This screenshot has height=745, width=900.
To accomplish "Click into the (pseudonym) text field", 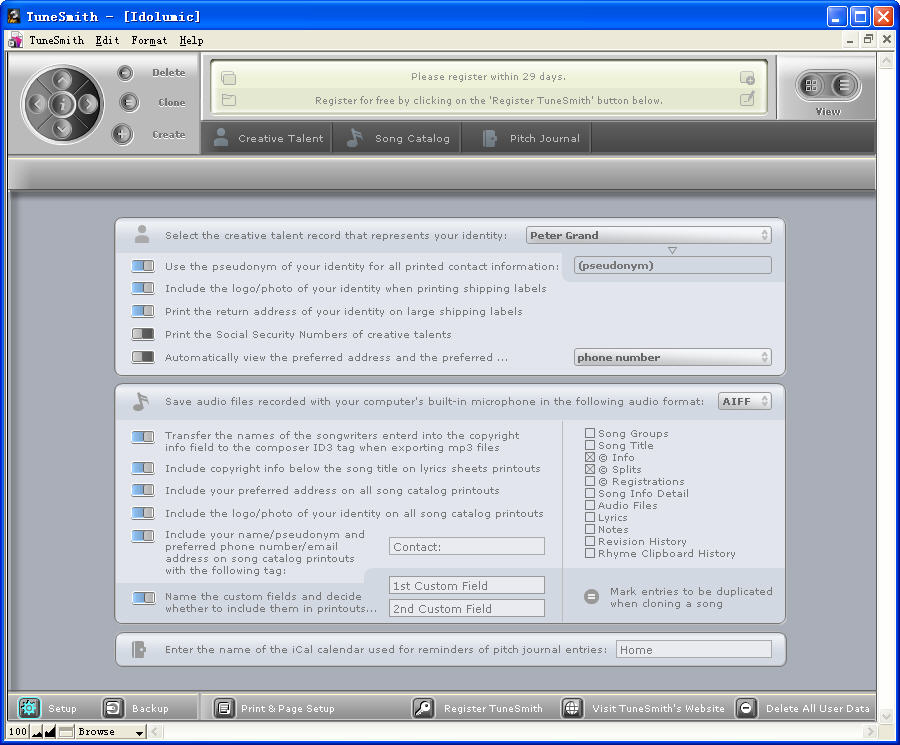I will 672,265.
